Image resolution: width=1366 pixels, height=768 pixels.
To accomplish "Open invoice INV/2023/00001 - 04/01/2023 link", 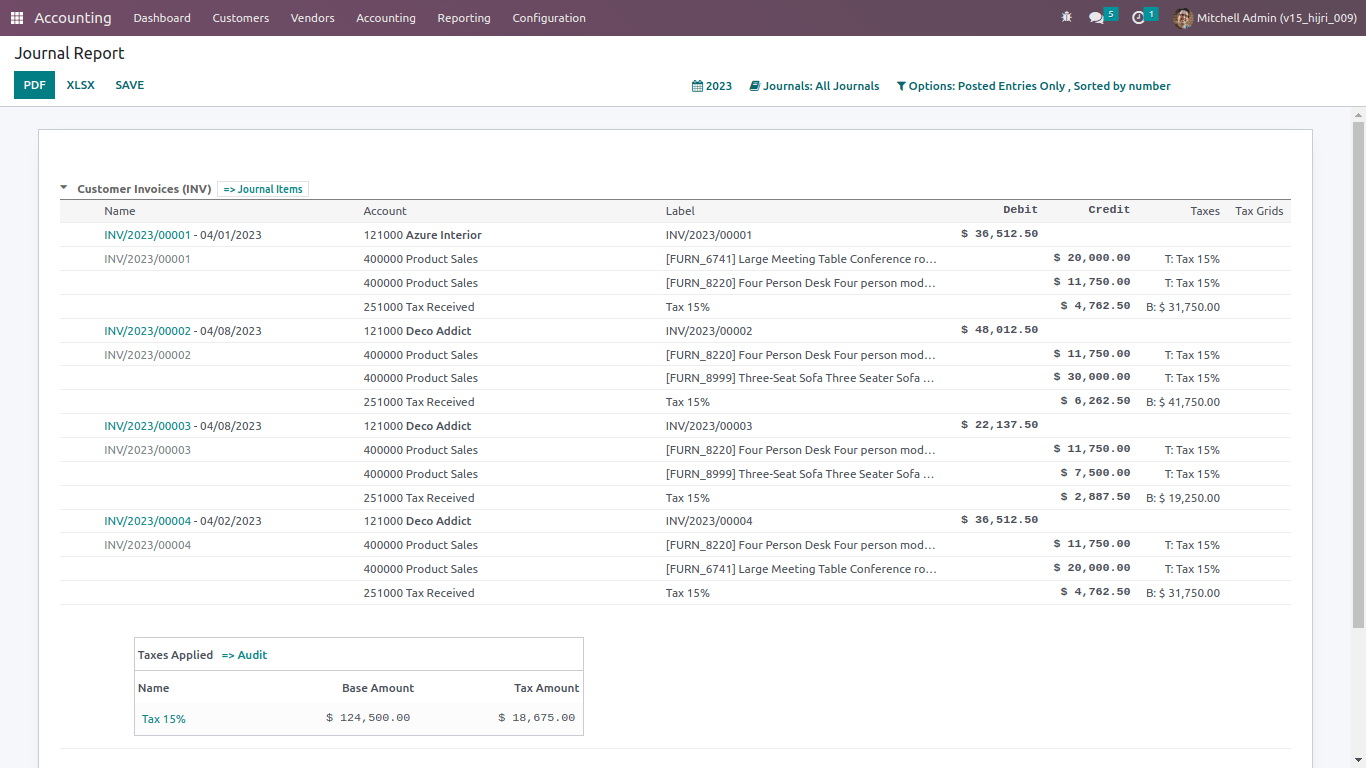I will tap(183, 235).
